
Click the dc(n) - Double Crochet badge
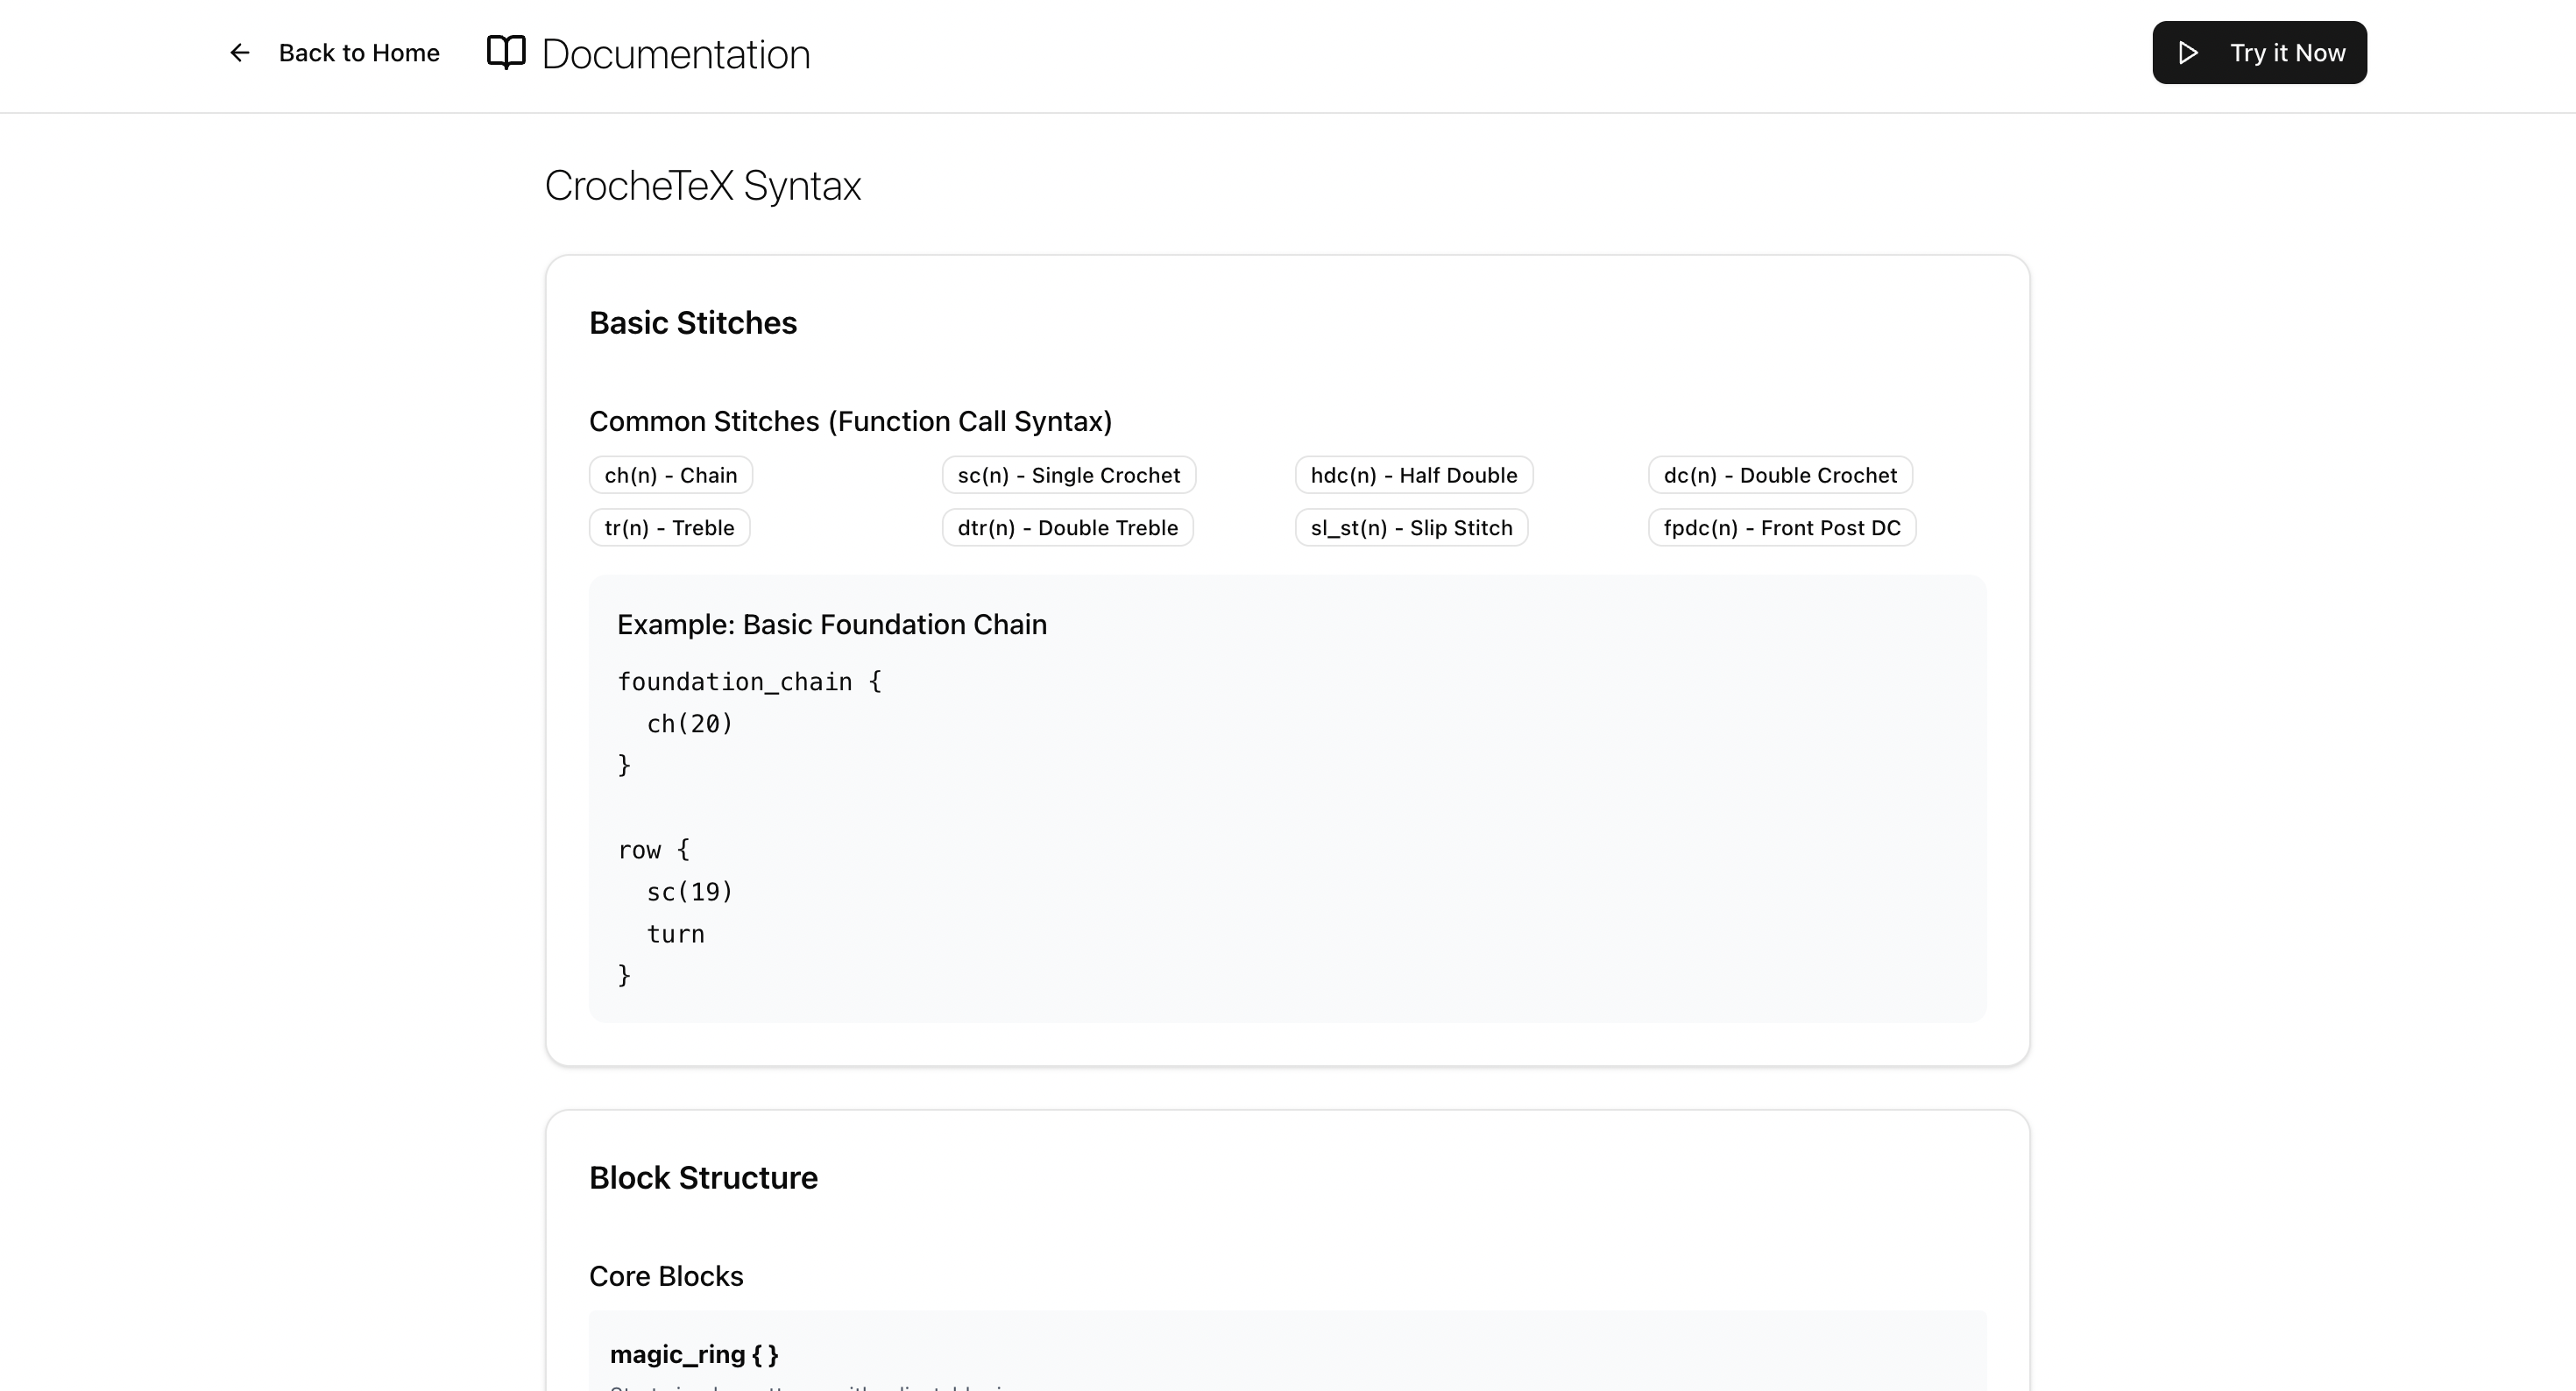click(1779, 475)
